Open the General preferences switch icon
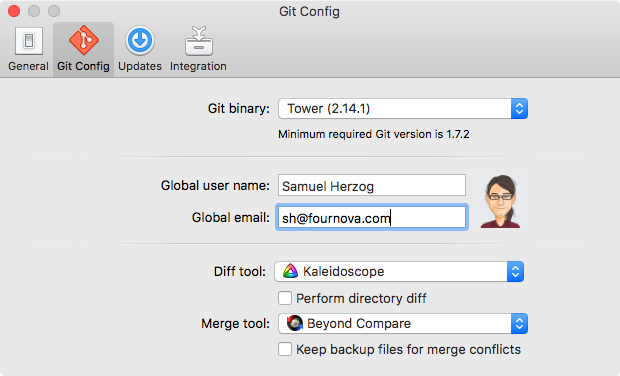Viewport: 620px width, 376px height. 28,41
